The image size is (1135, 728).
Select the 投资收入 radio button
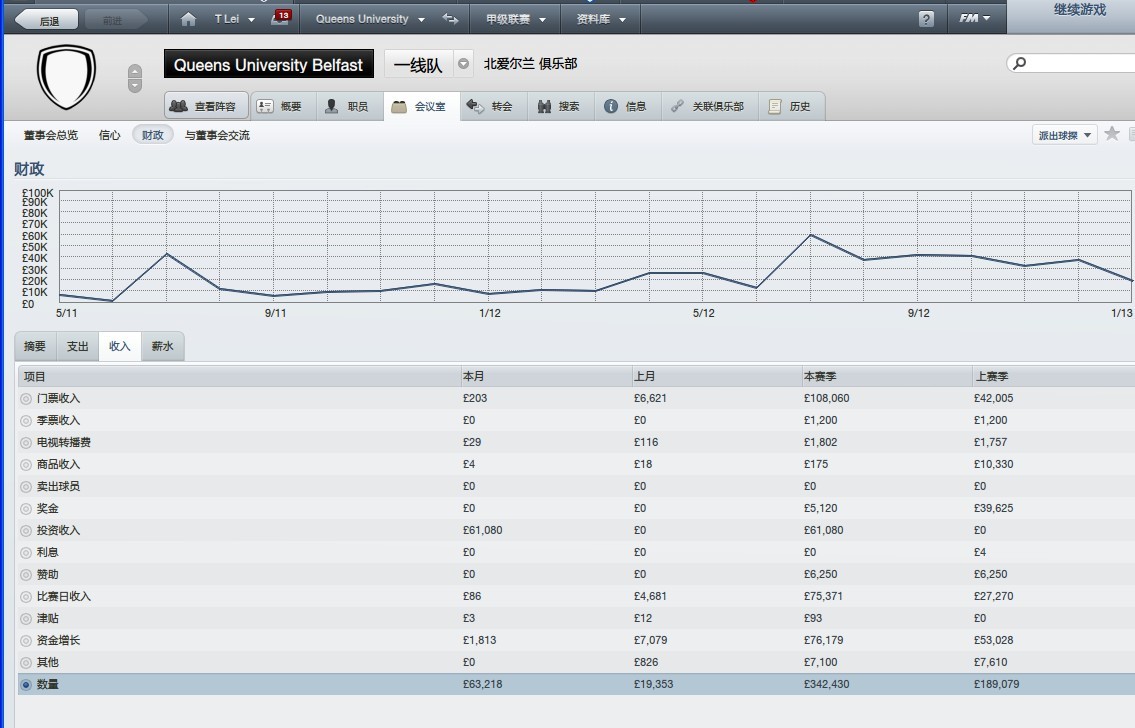[x=26, y=531]
